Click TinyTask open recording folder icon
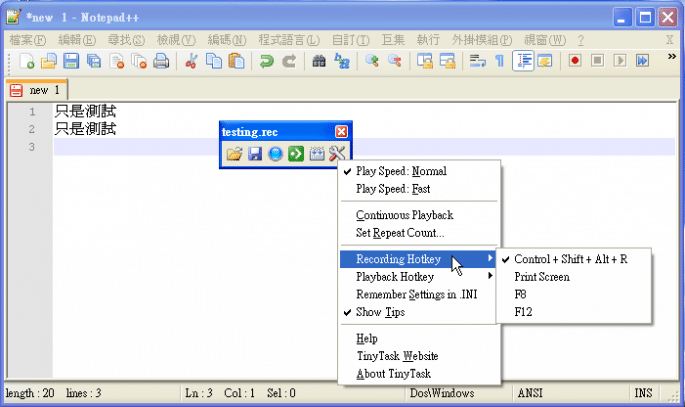Viewport: 685px width, 407px height. (234, 154)
